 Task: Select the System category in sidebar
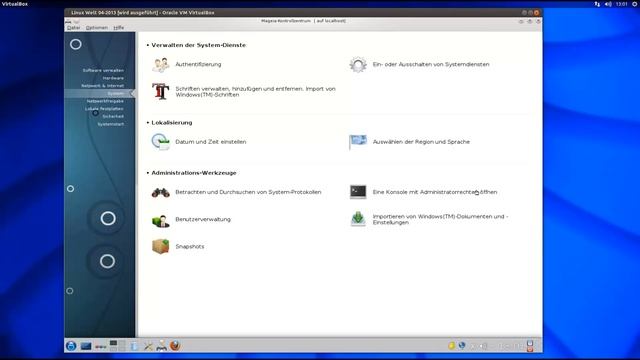pos(100,93)
